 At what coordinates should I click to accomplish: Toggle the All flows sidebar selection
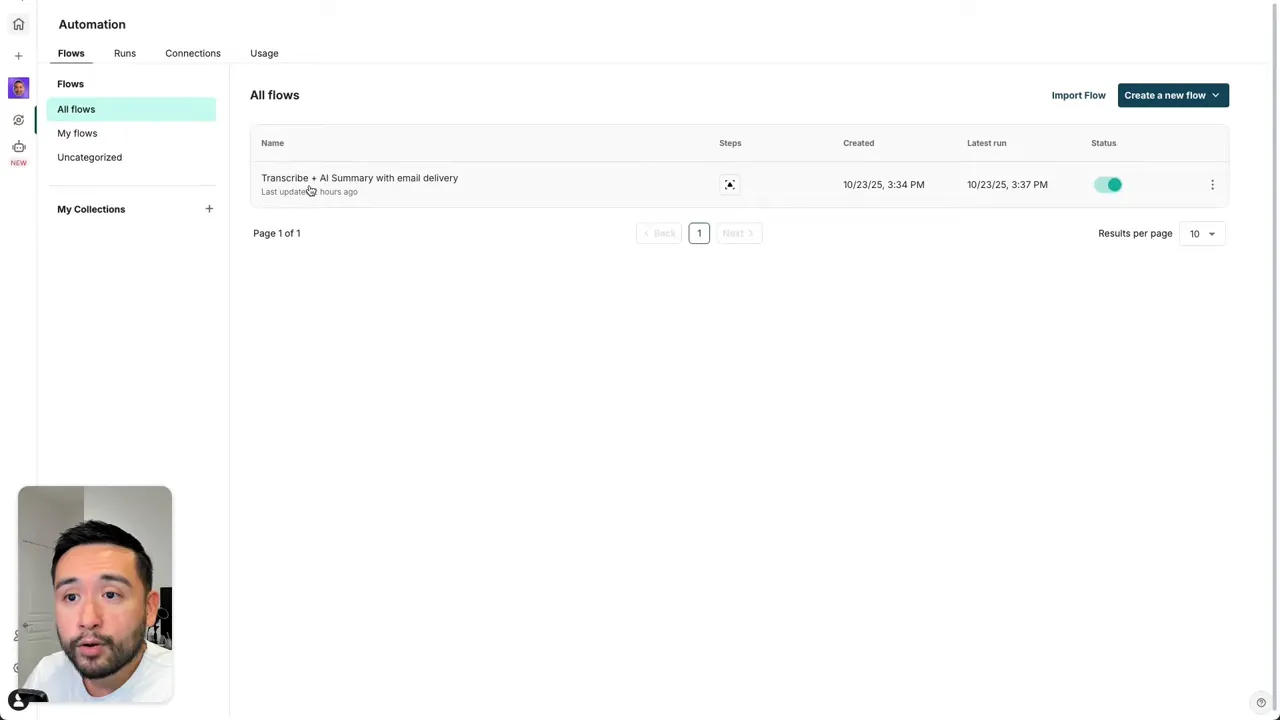(76, 109)
